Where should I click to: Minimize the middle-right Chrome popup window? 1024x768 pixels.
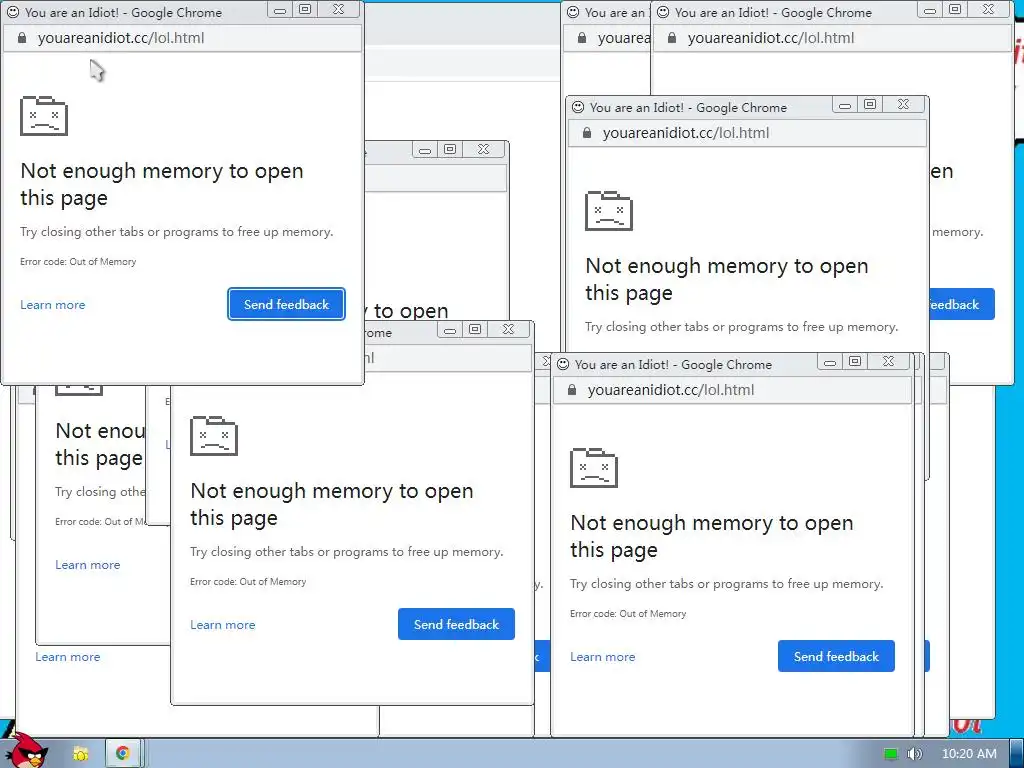(844, 105)
